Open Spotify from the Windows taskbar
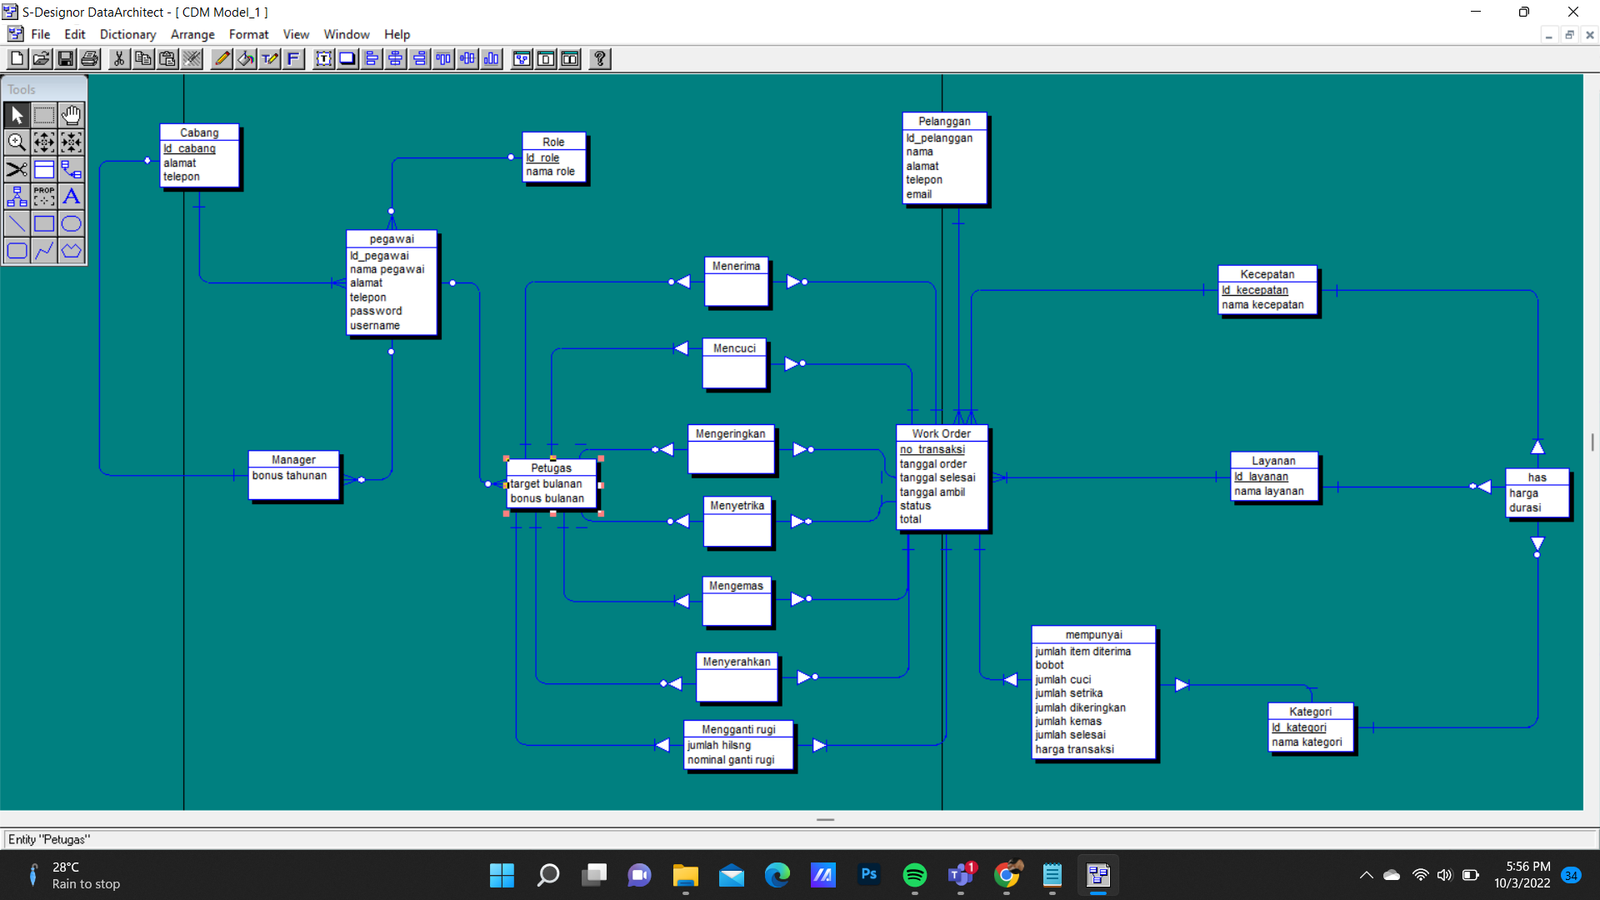 pyautogui.click(x=914, y=875)
